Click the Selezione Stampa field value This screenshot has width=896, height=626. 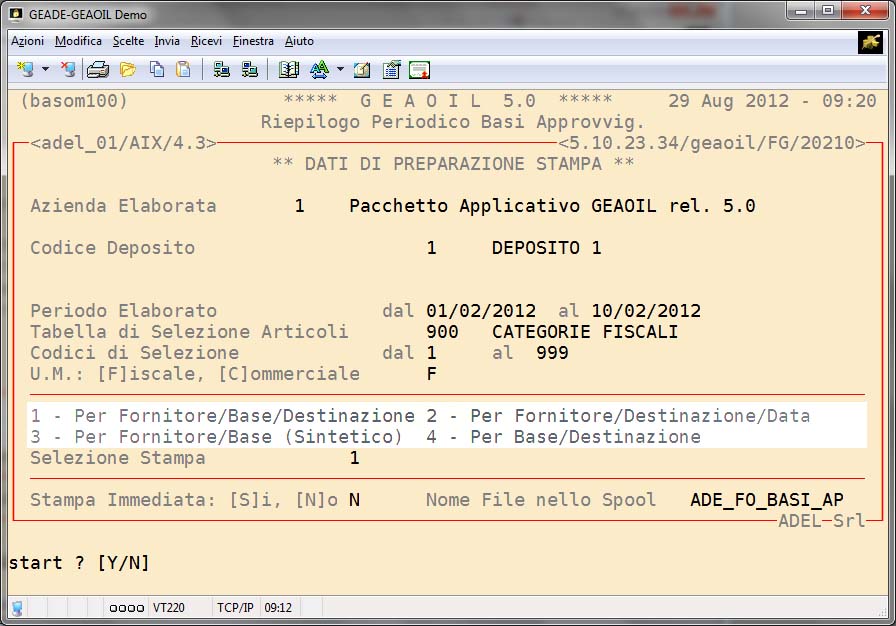pos(354,458)
